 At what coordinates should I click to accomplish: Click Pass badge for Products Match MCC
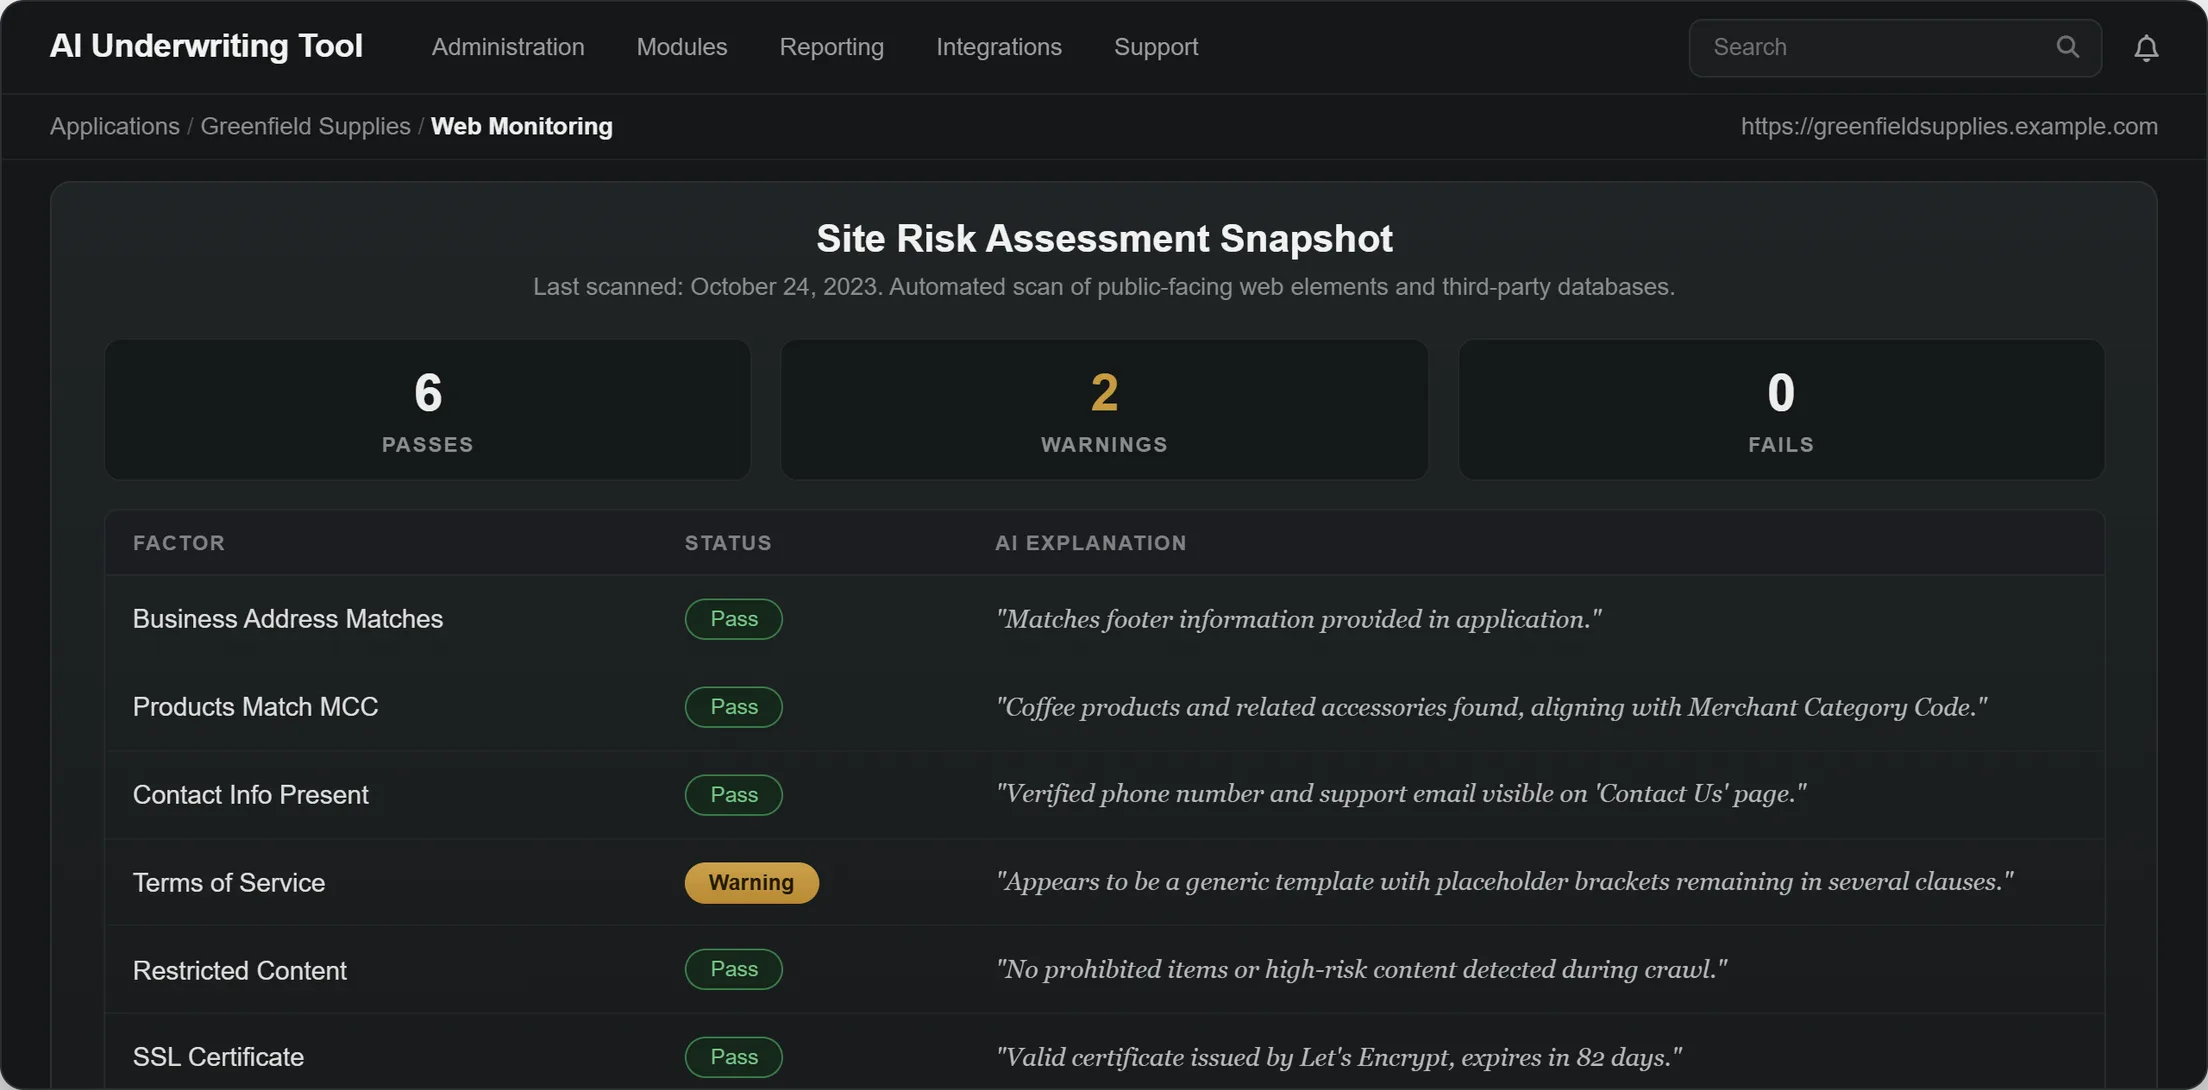733,707
